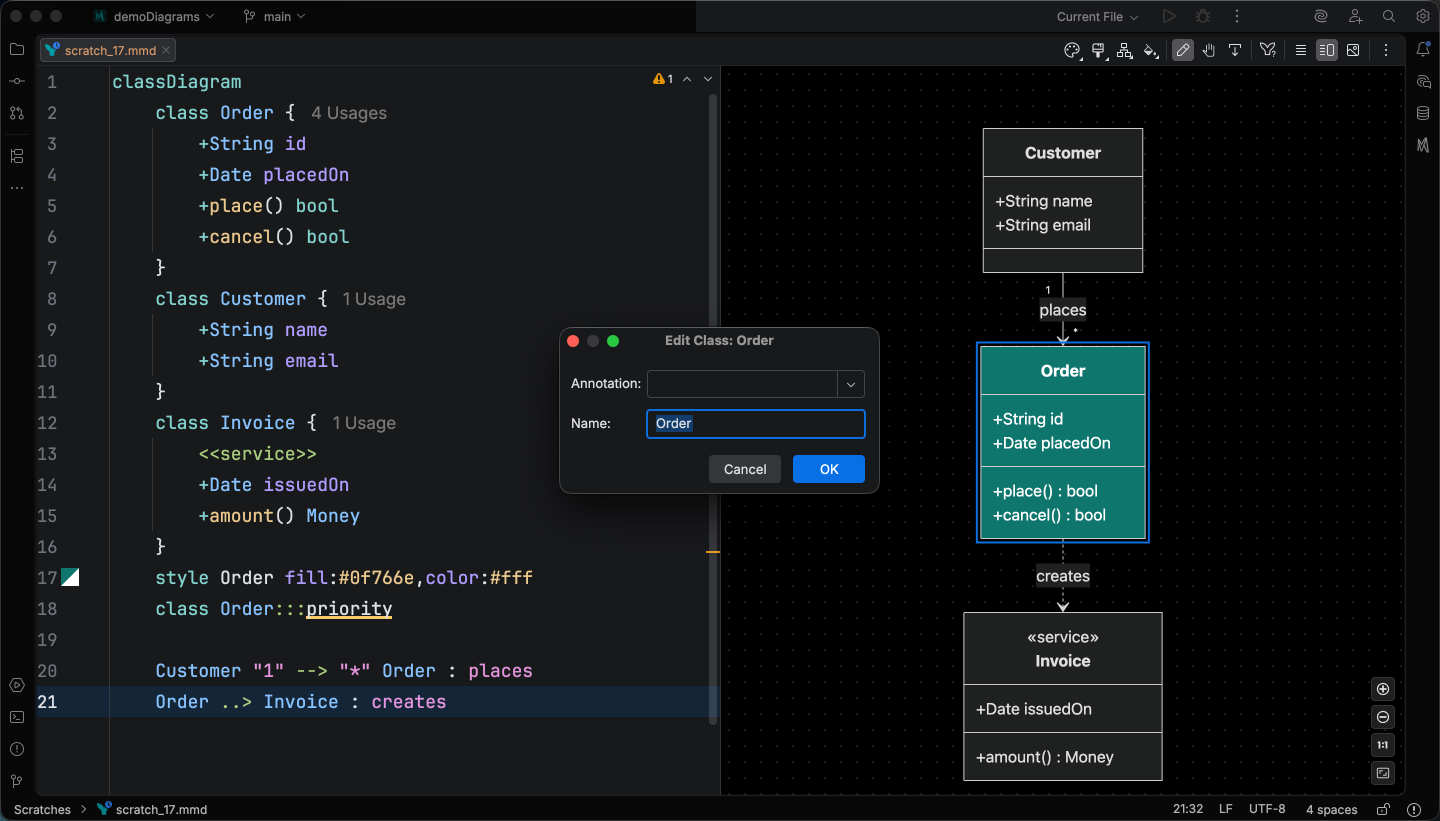Open the hierarchy layout icon
The width and height of the screenshot is (1440, 821).
[x=1125, y=50]
